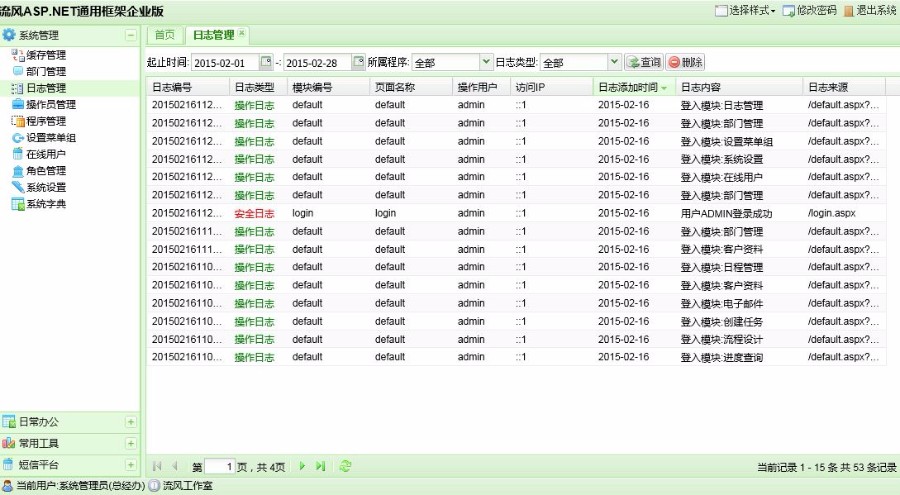Viewport: 900px width, 495px height.
Task: Click the 设置菜单组 icon
Action: coord(17,138)
